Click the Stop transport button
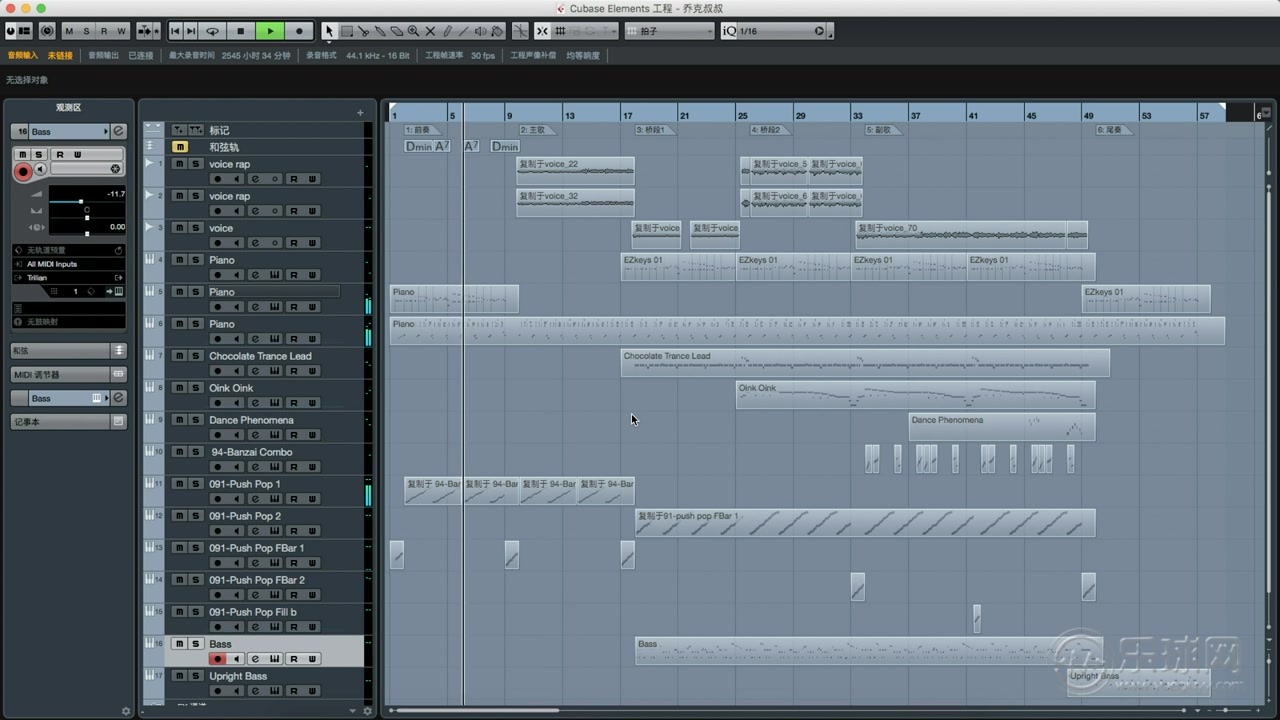 tap(240, 31)
